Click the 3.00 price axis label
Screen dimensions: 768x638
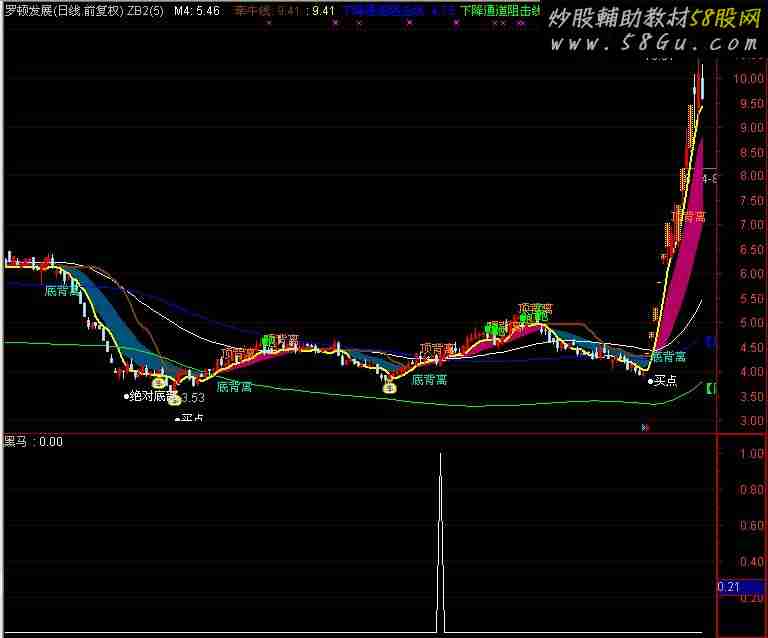[751, 421]
